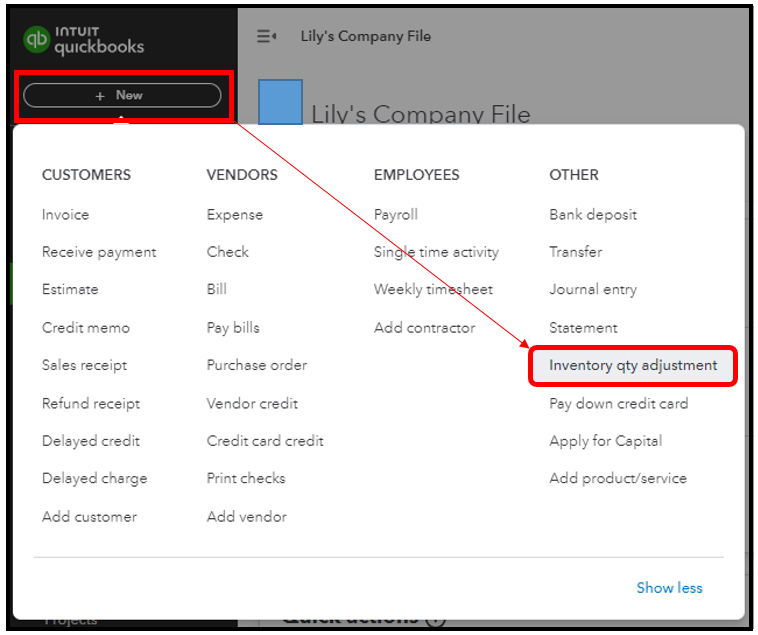Open Journal entry option
The image size is (758, 635).
[593, 289]
